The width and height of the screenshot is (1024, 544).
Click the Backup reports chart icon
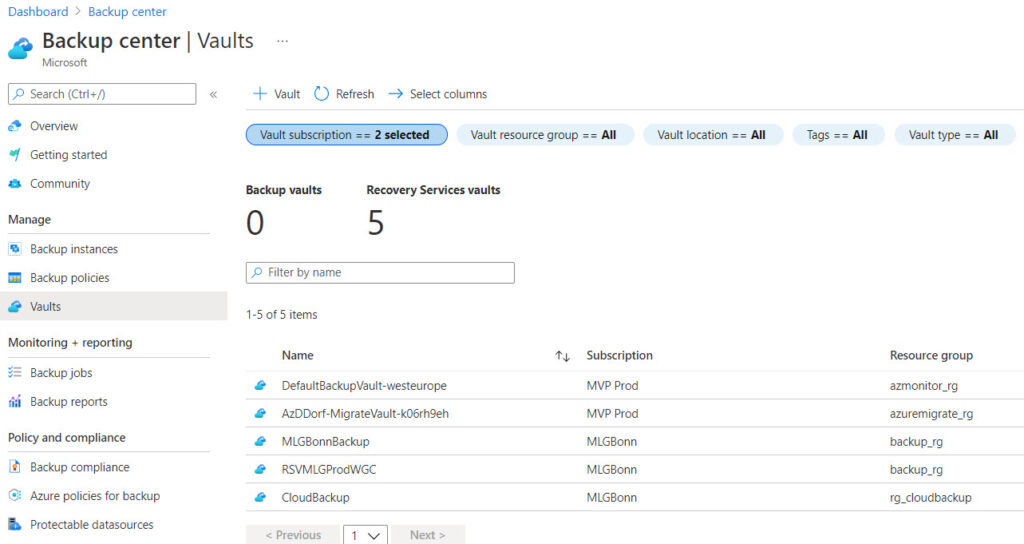coord(15,401)
